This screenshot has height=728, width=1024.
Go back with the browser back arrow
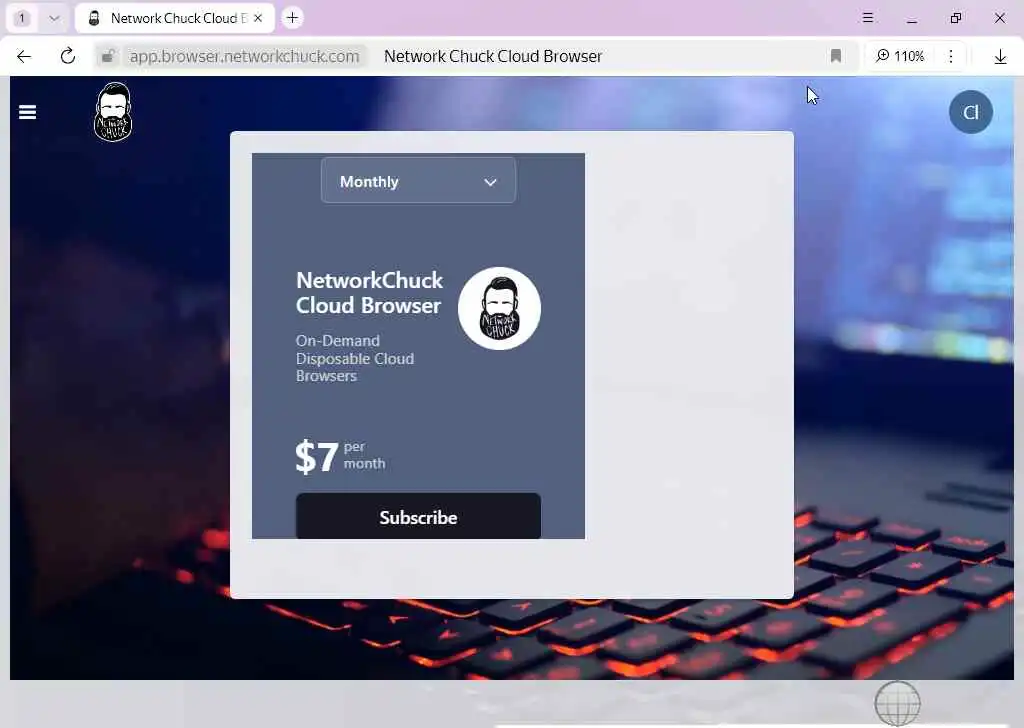pyautogui.click(x=24, y=56)
